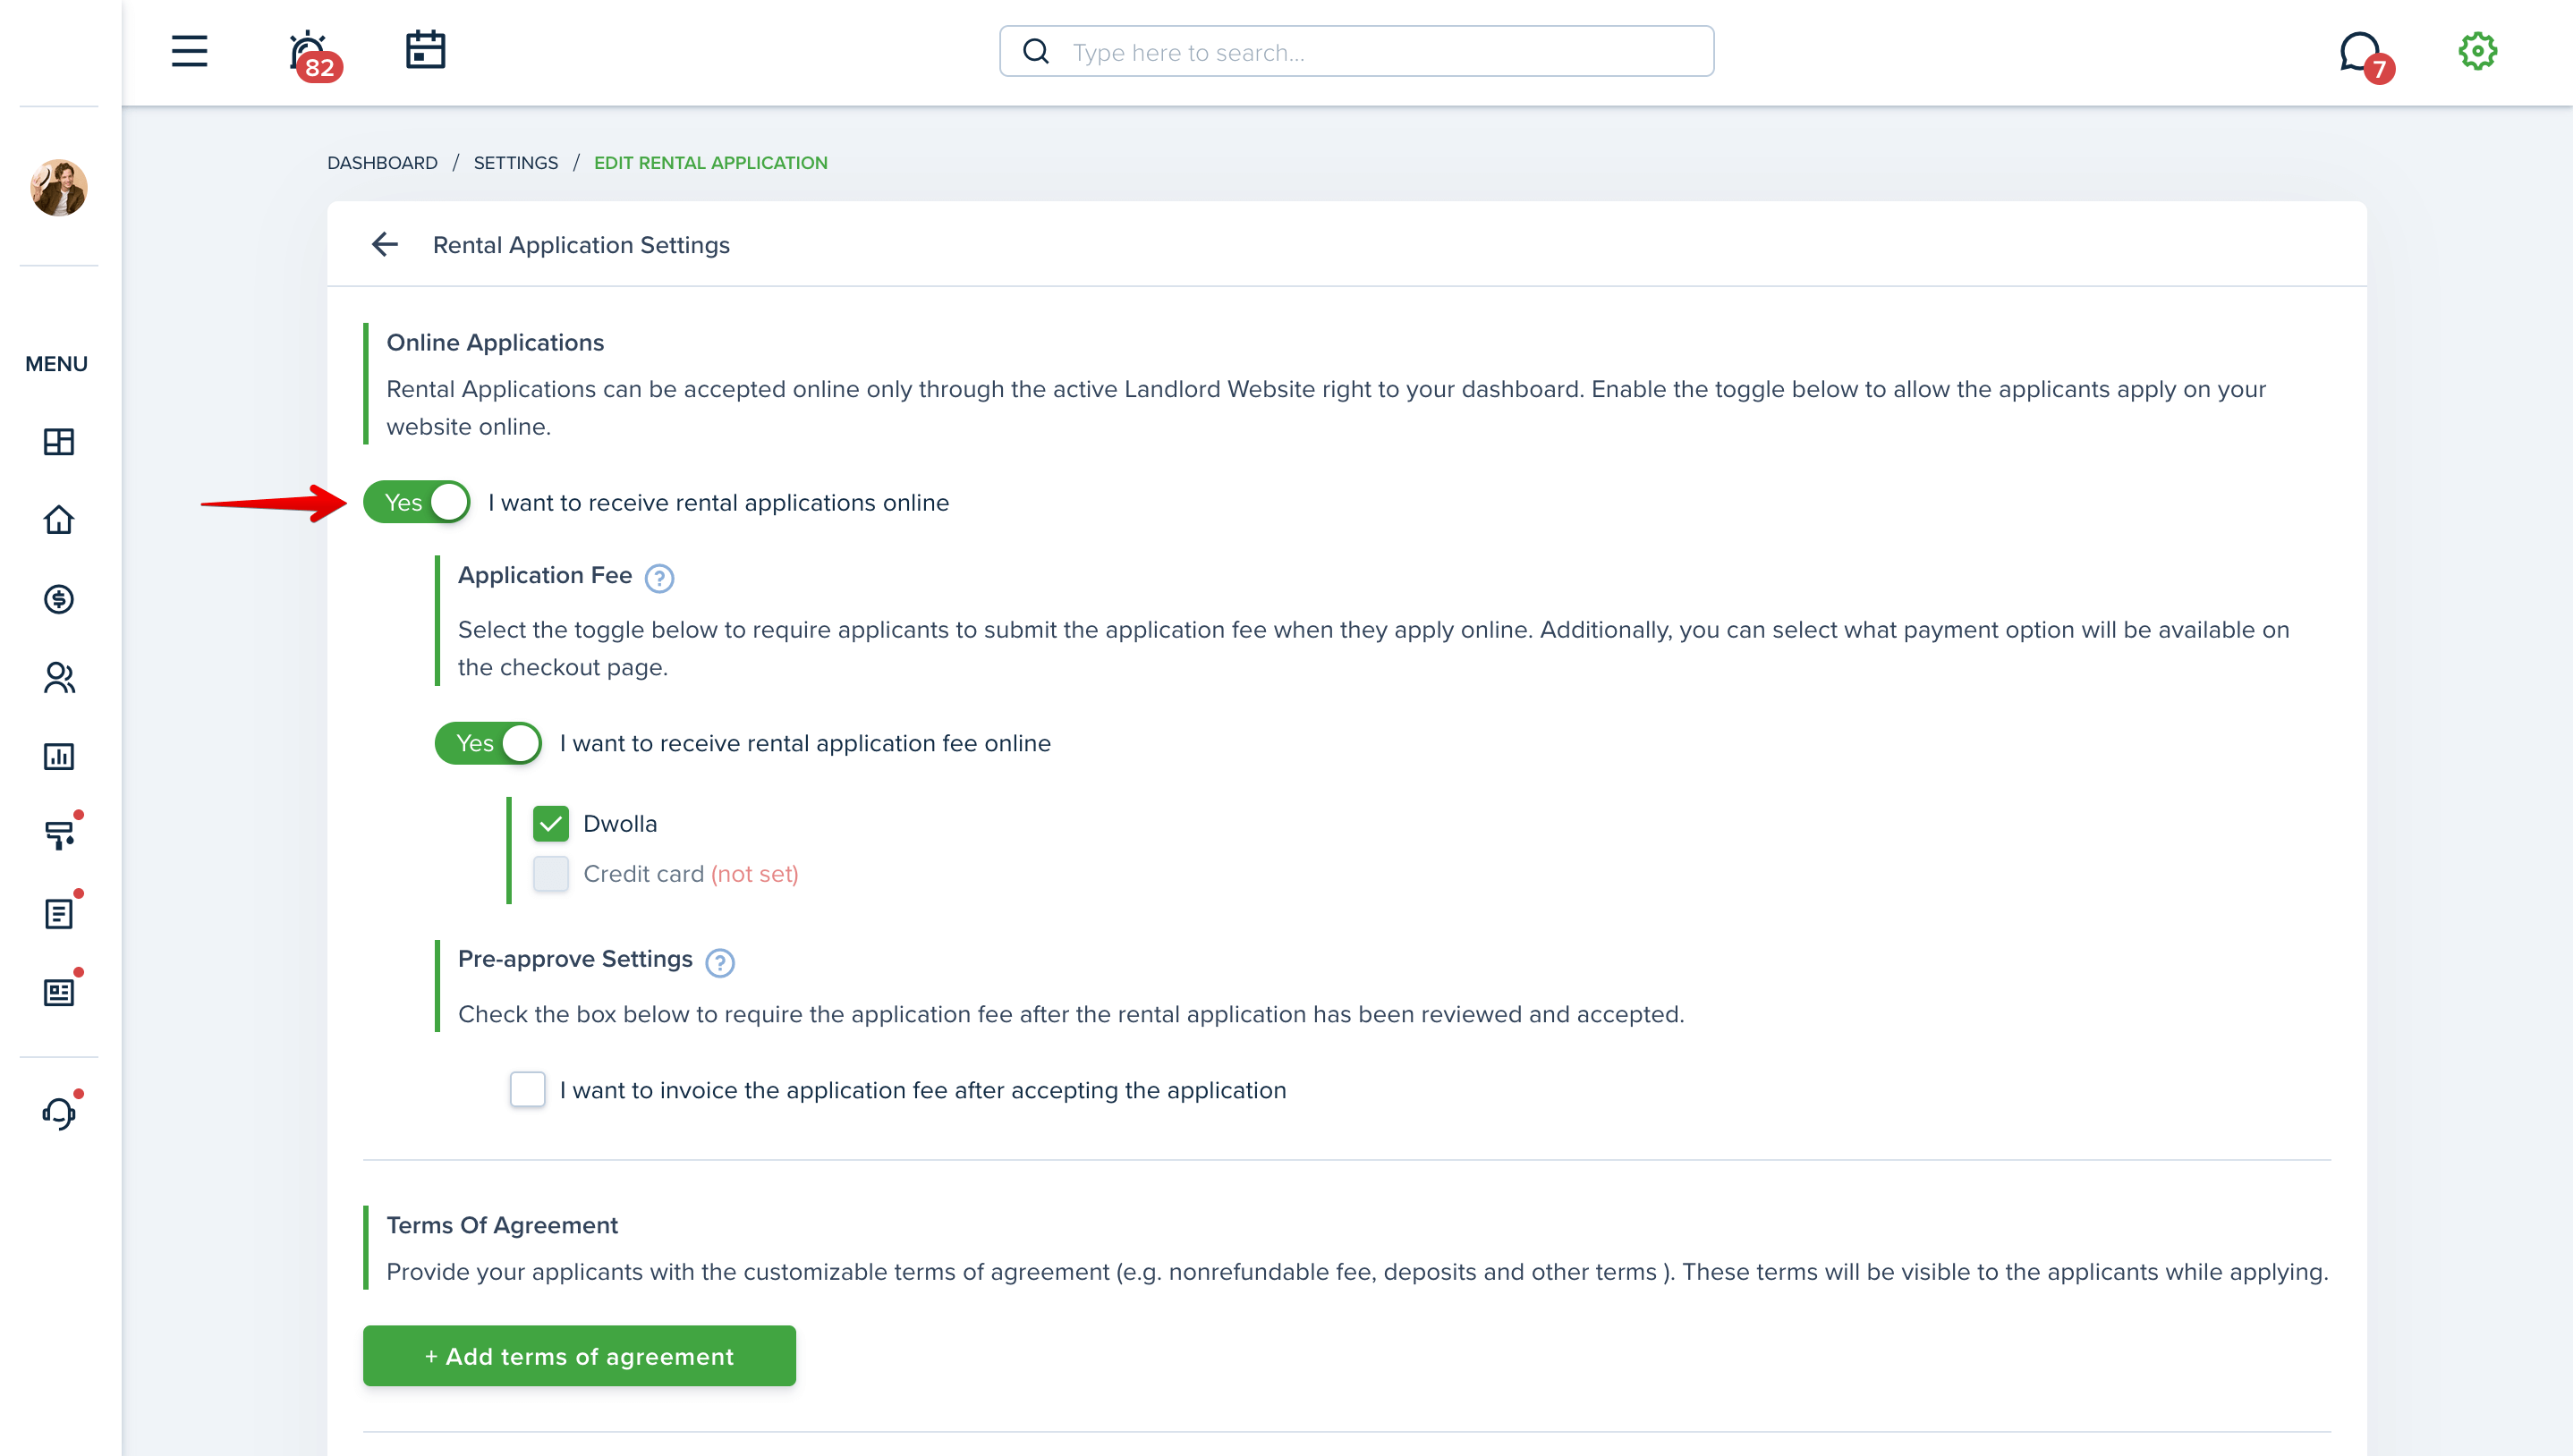Open the tenants people icon in sidebar
The width and height of the screenshot is (2573, 1456).
point(59,678)
